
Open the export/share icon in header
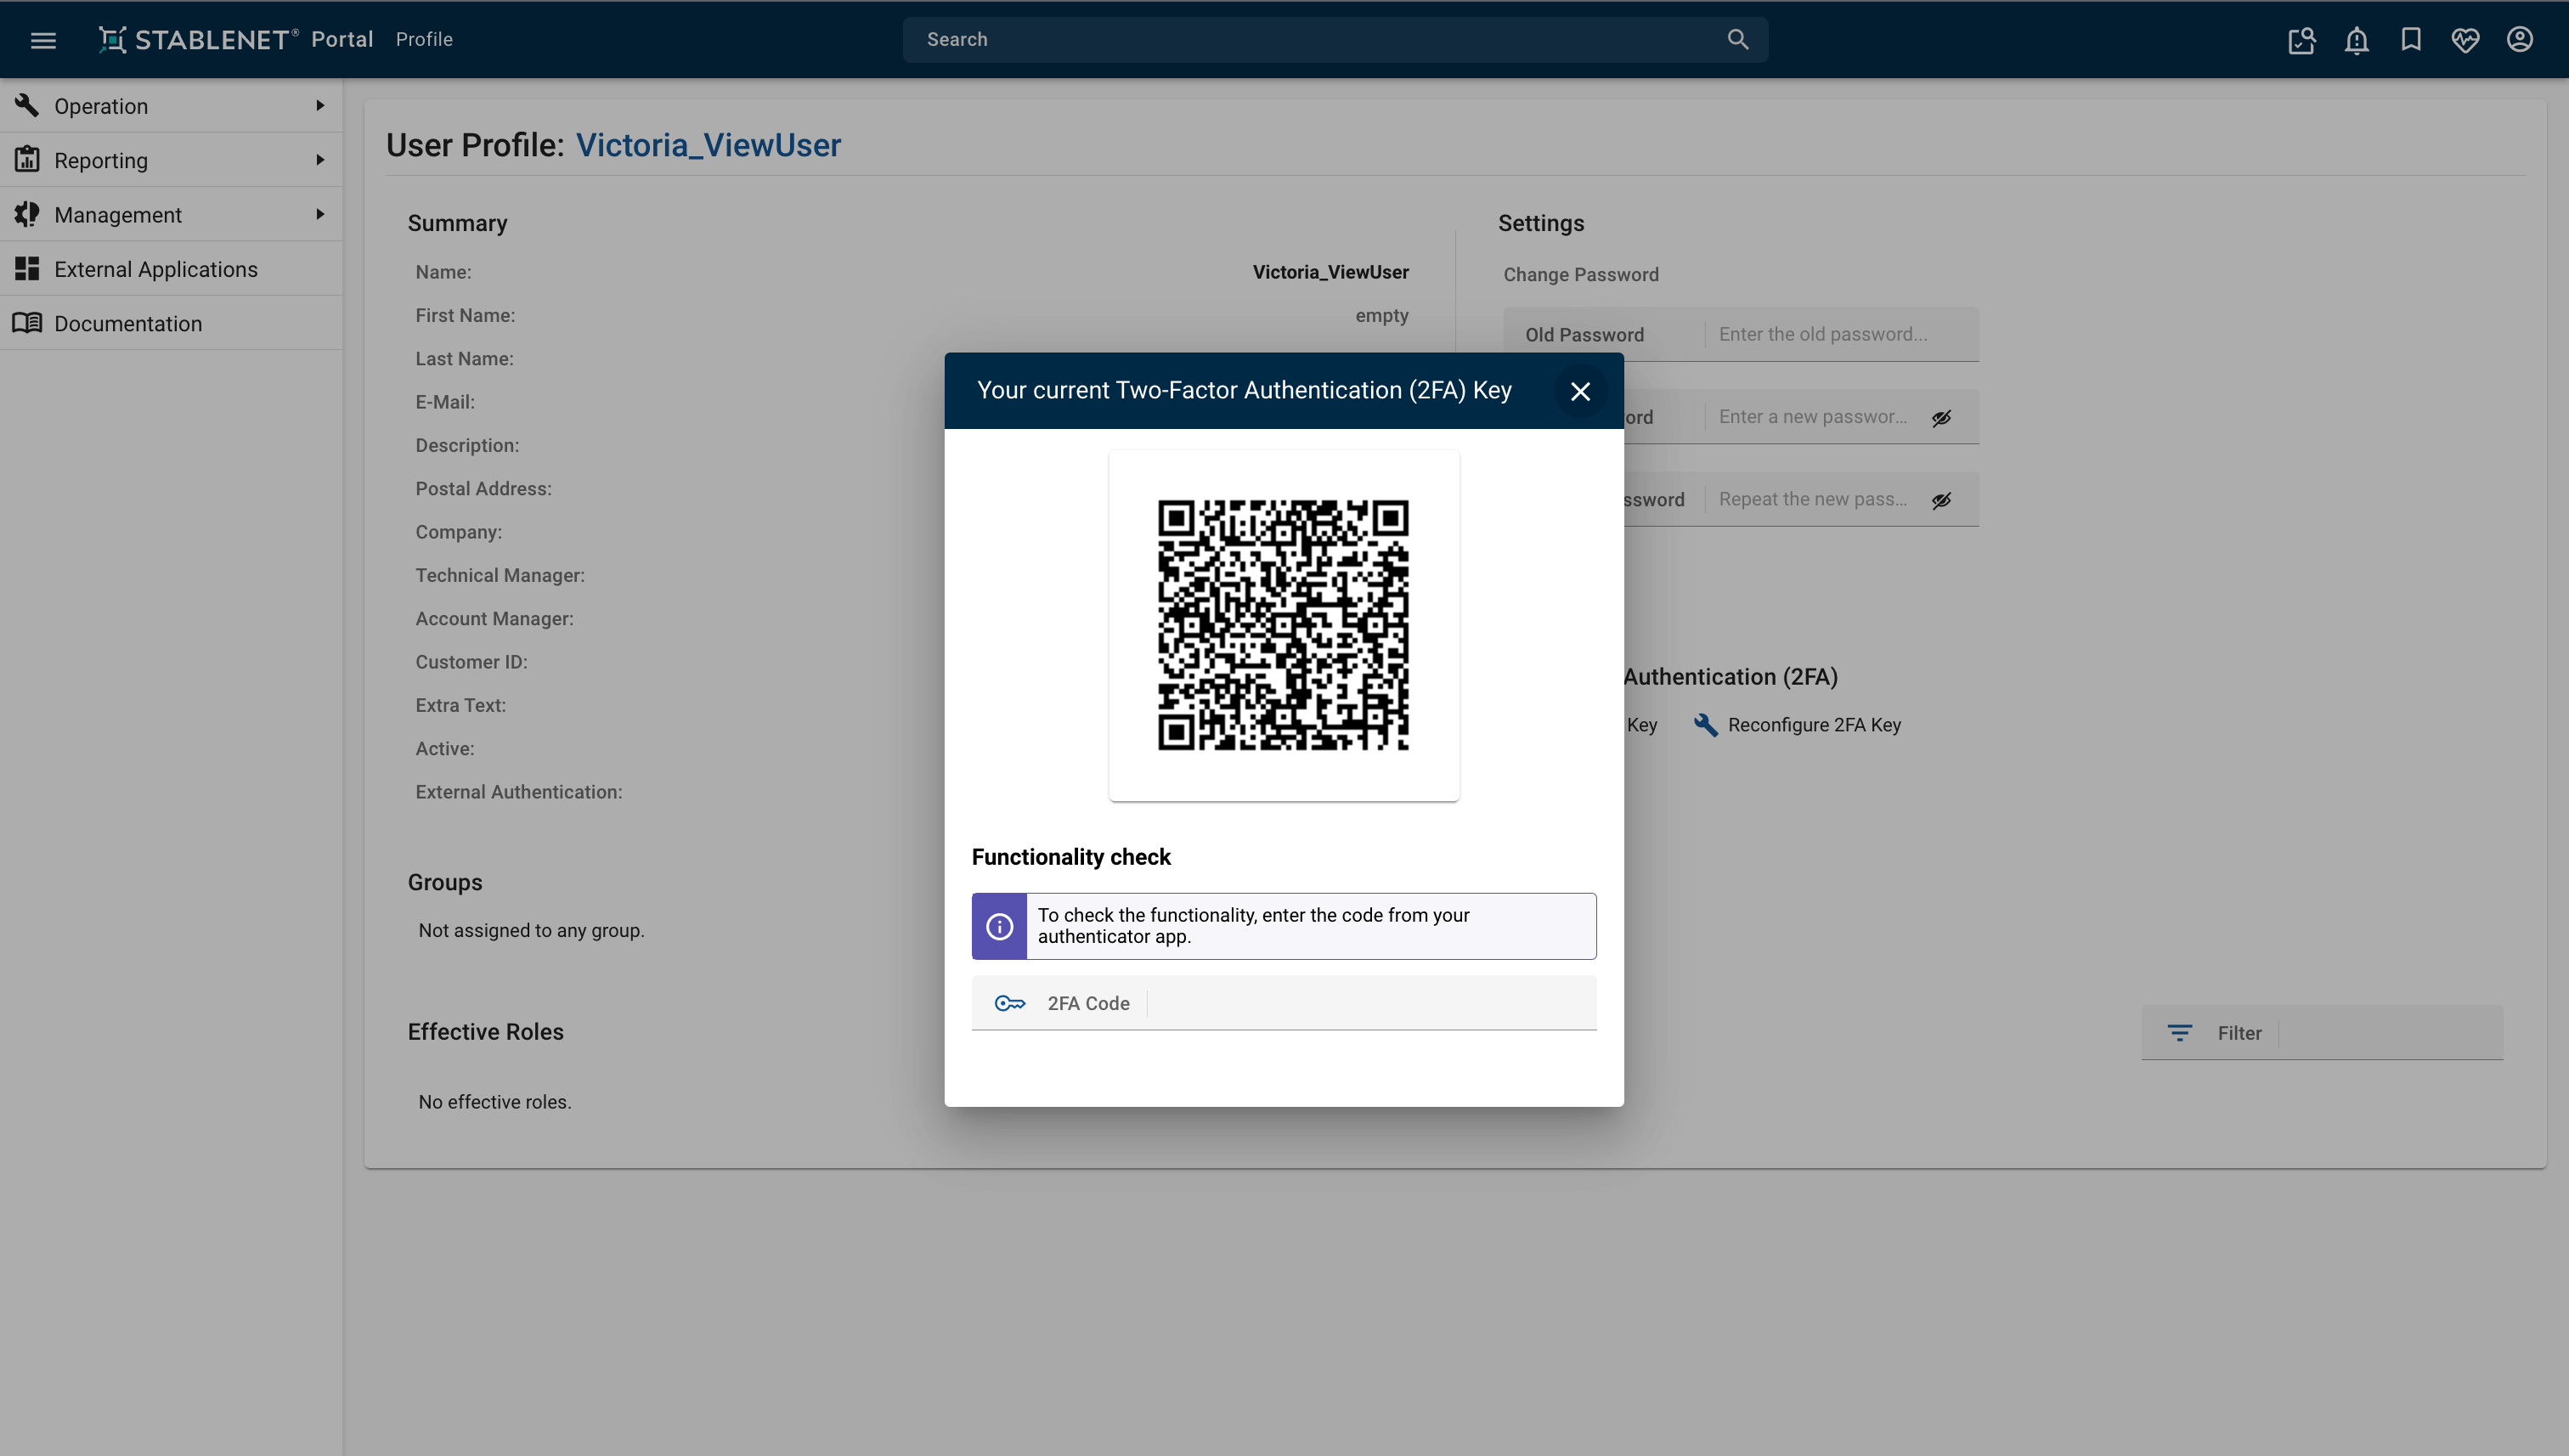[x=2302, y=40]
